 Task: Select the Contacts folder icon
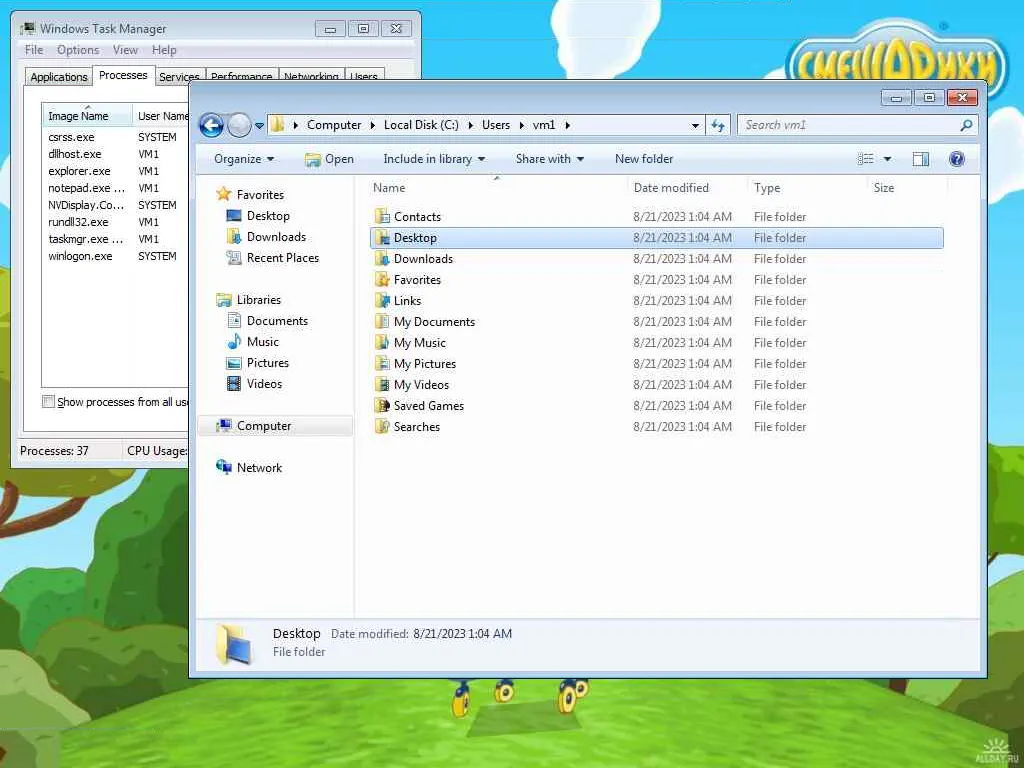(x=382, y=216)
